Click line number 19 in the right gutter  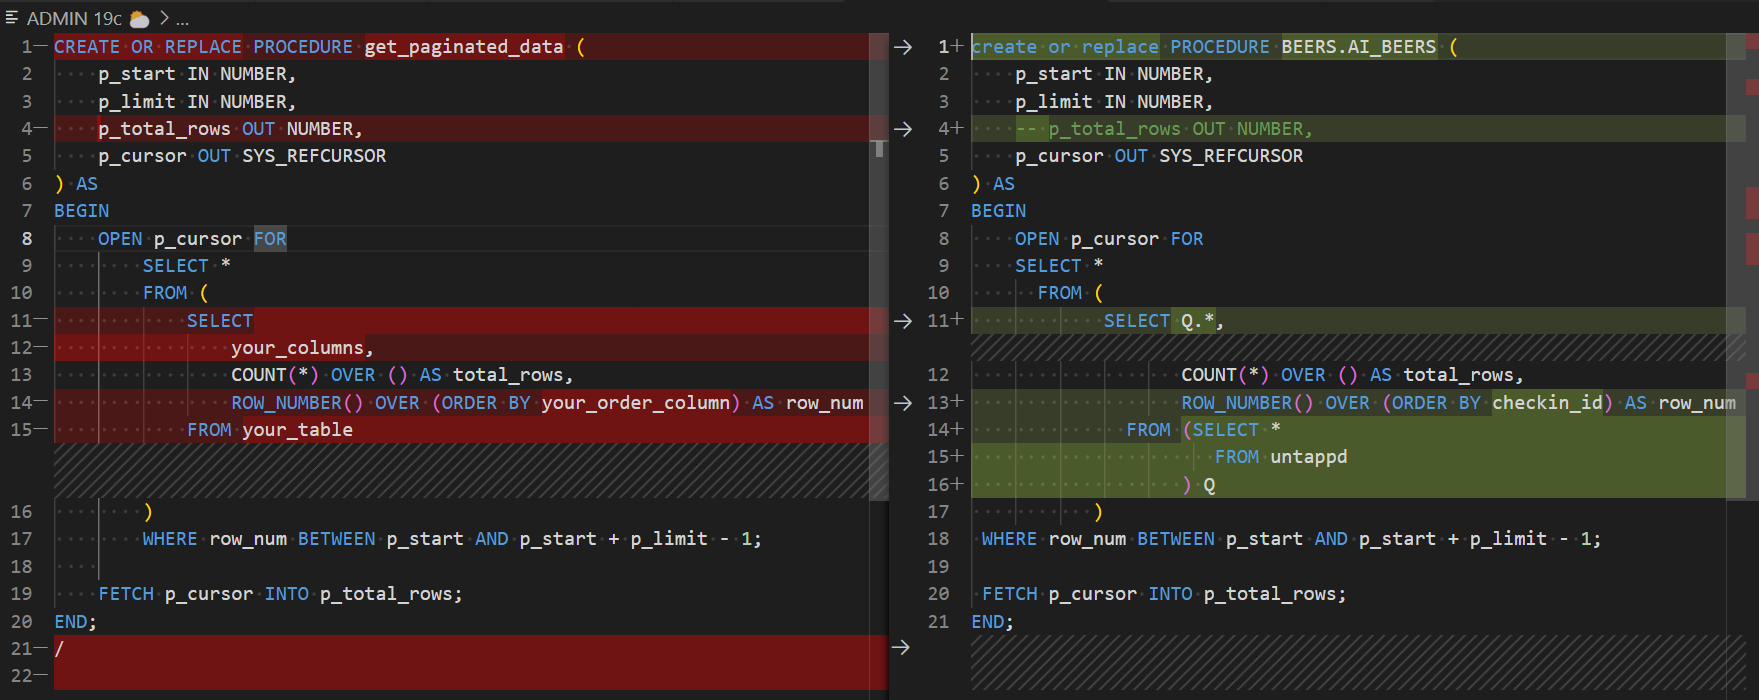938,567
